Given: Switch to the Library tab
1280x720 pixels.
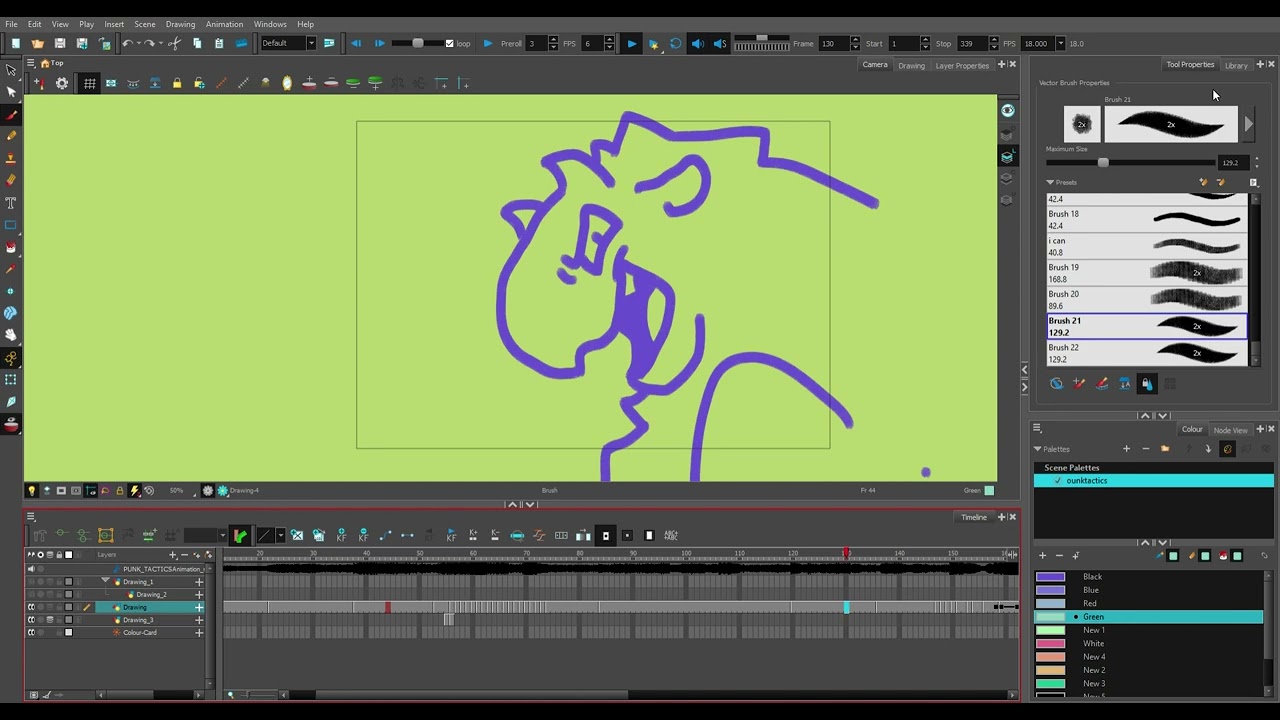Looking at the screenshot, I should coord(1236,65).
